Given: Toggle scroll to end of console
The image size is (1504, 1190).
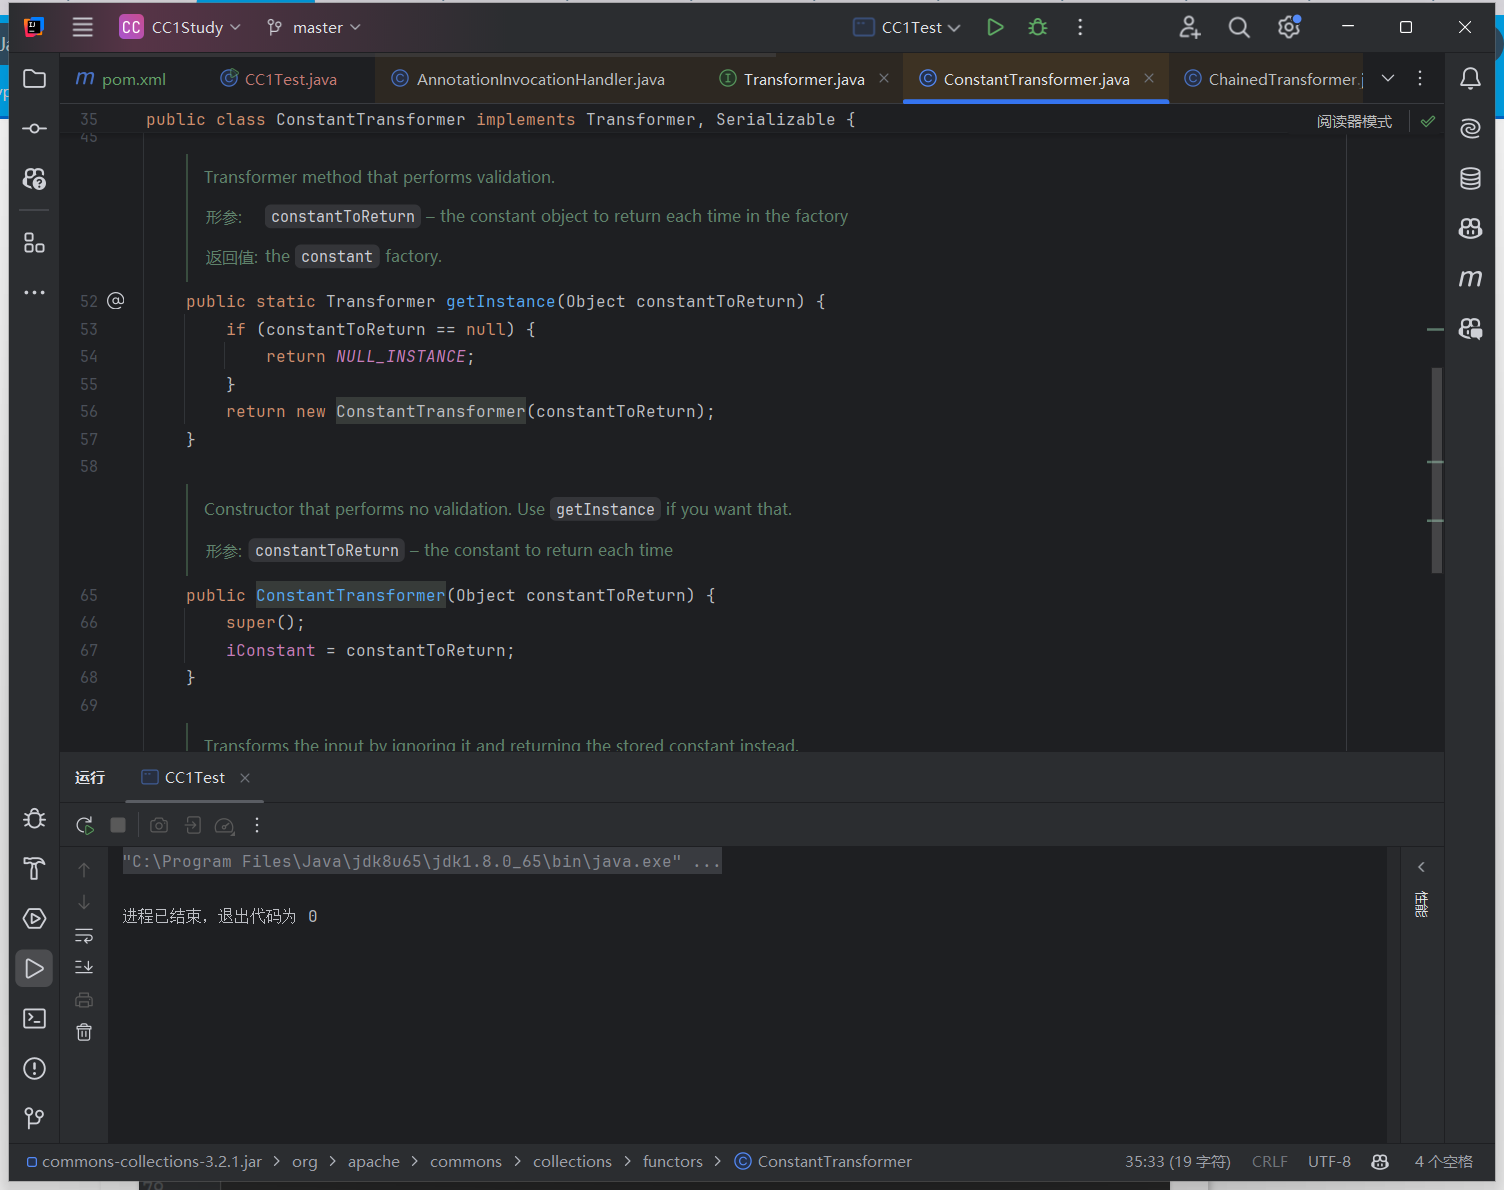Looking at the screenshot, I should tap(84, 967).
